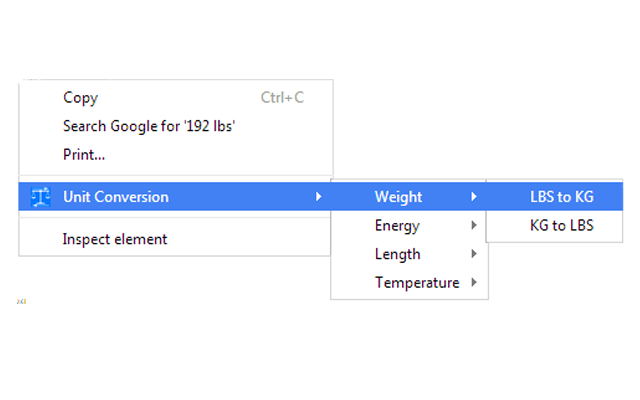The height and width of the screenshot is (400, 640).
Task: Open the Length category
Action: [397, 254]
